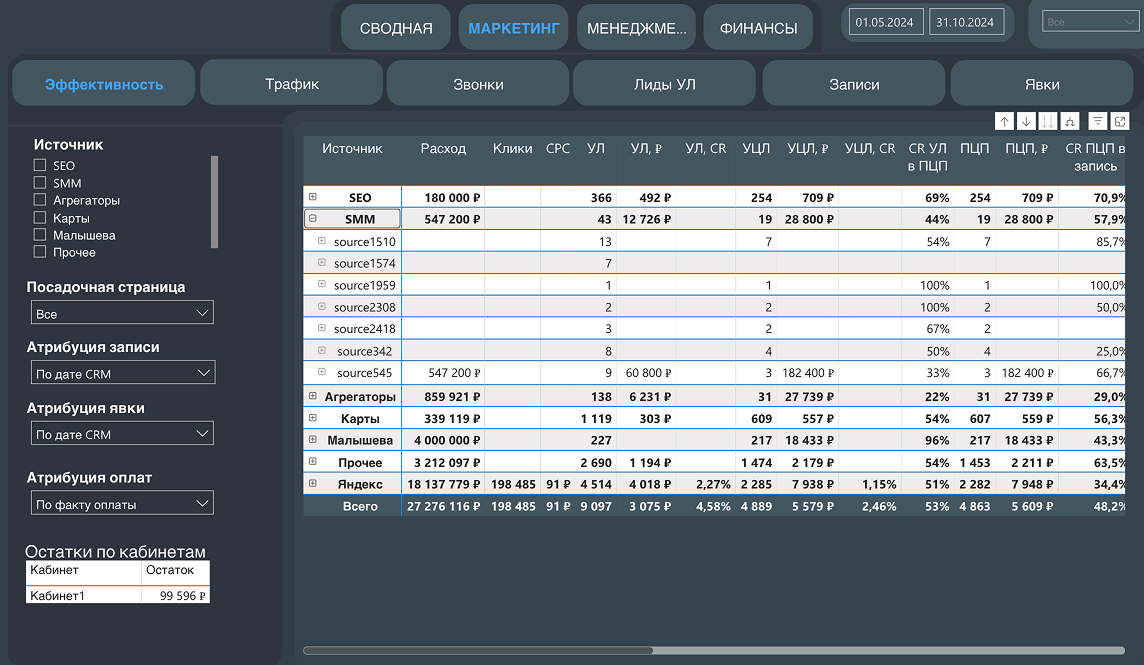Expand the SEO row plus icon

(313, 198)
